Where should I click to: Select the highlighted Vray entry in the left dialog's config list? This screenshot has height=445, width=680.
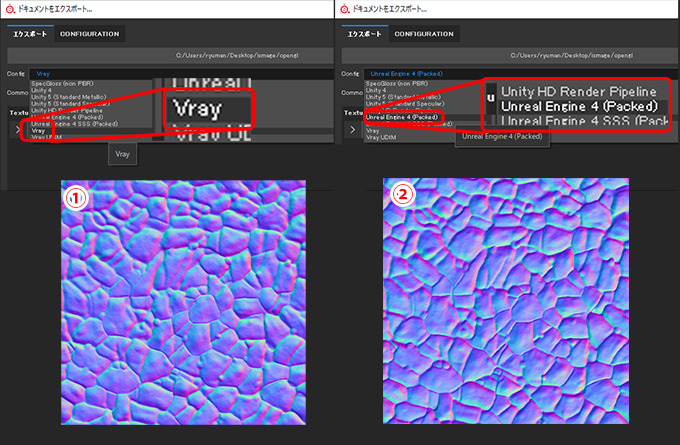click(38, 131)
